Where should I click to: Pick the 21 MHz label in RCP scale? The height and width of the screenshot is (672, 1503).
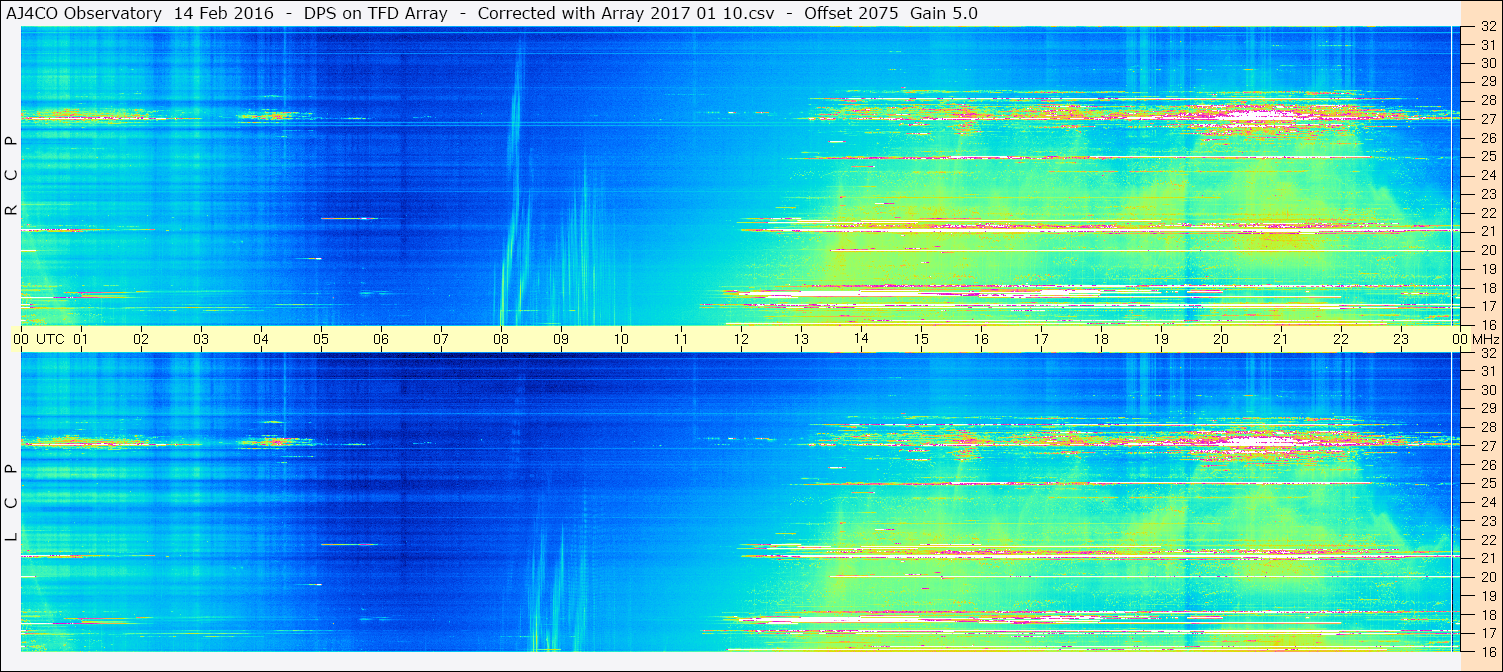click(1487, 232)
